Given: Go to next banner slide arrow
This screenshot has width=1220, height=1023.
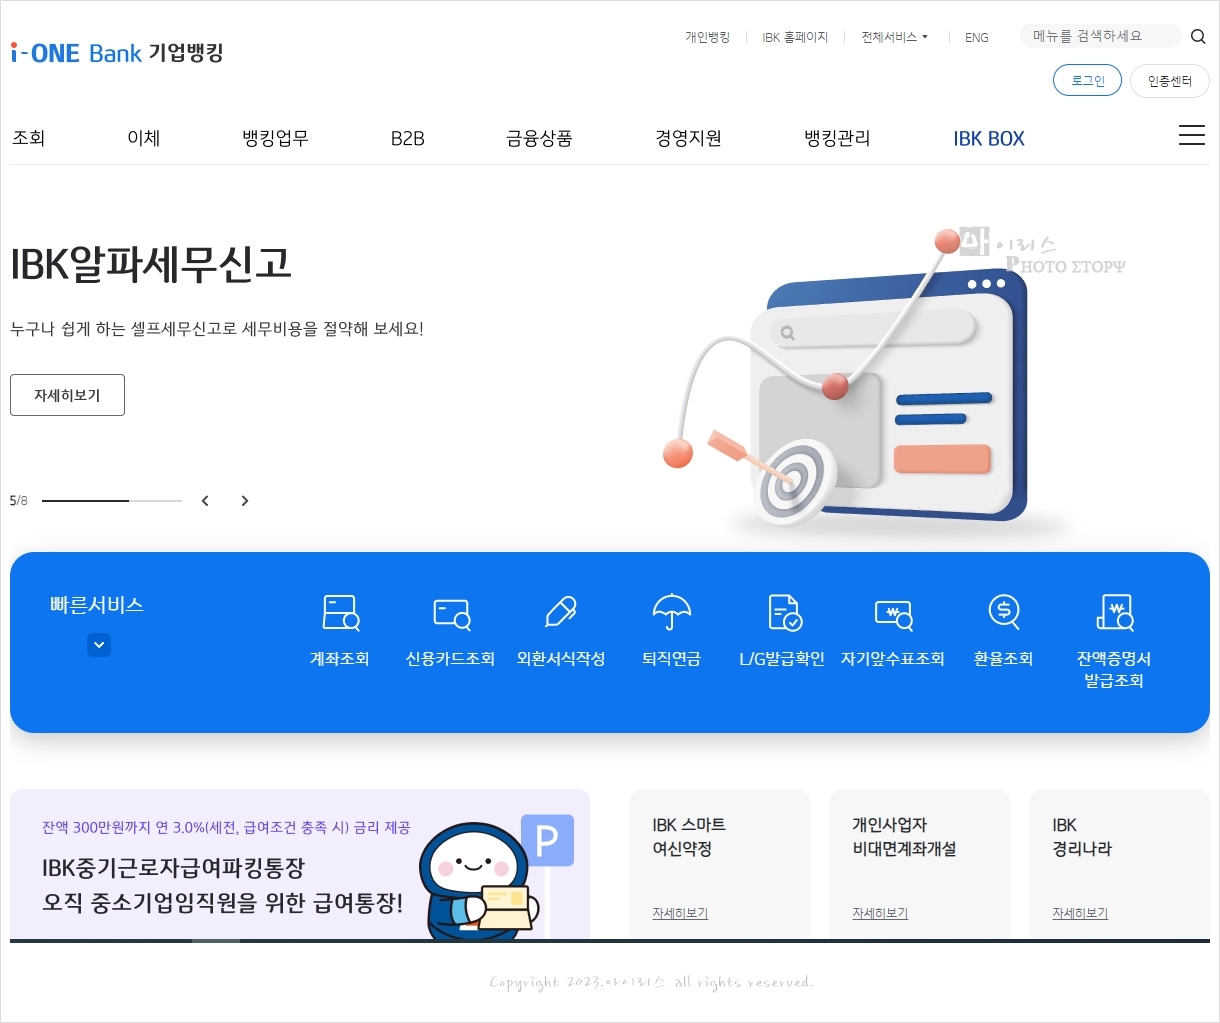Looking at the screenshot, I should (245, 501).
